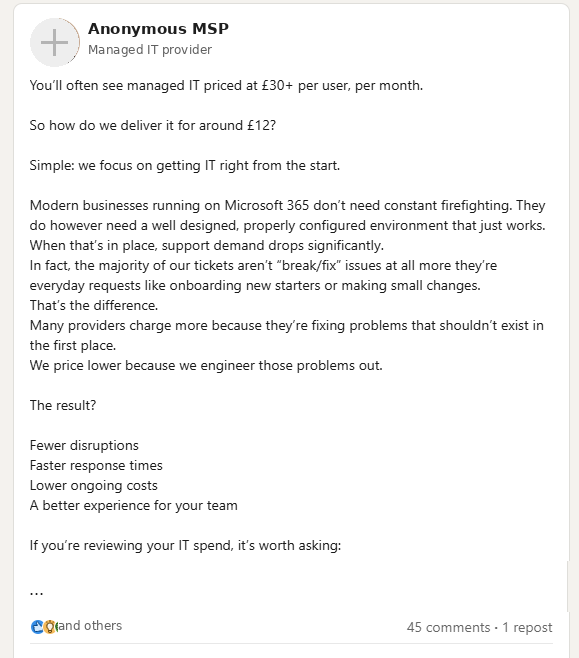Viewport: 579px width, 658px height.
Task: Click the vertical scrollbar at the right edge
Action: pyautogui.click(x=568, y=586)
